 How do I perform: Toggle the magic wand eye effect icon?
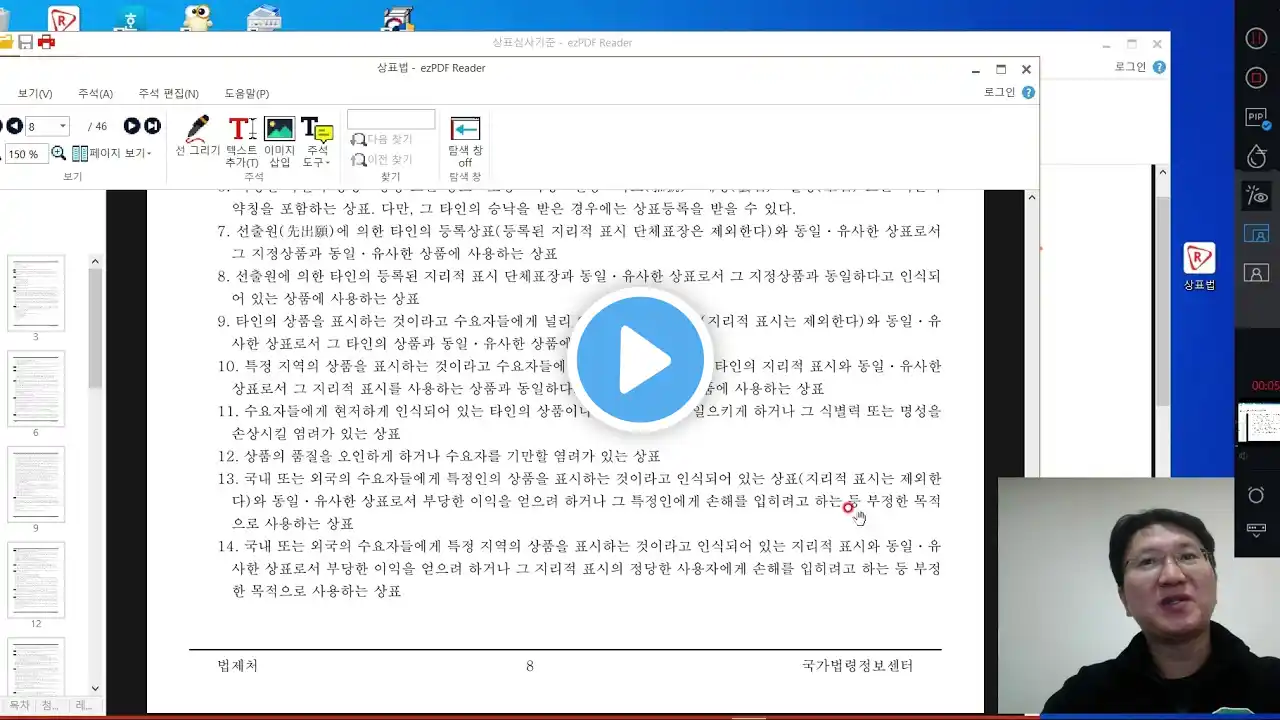(x=1257, y=195)
